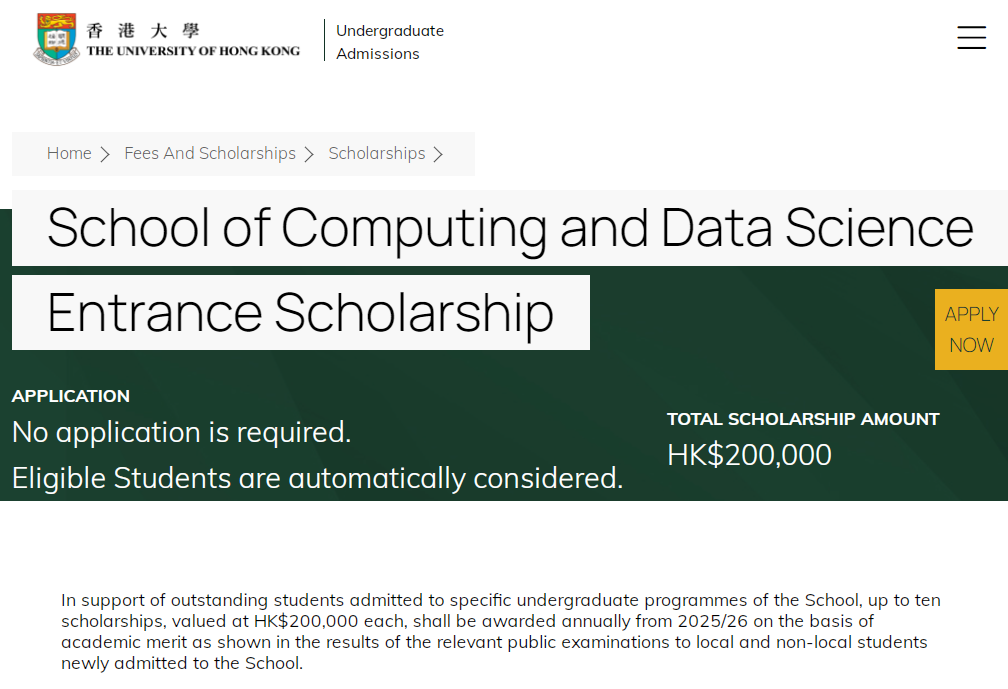The height and width of the screenshot is (689, 1008).
Task: Click the scholarship description paragraph
Action: (x=501, y=631)
